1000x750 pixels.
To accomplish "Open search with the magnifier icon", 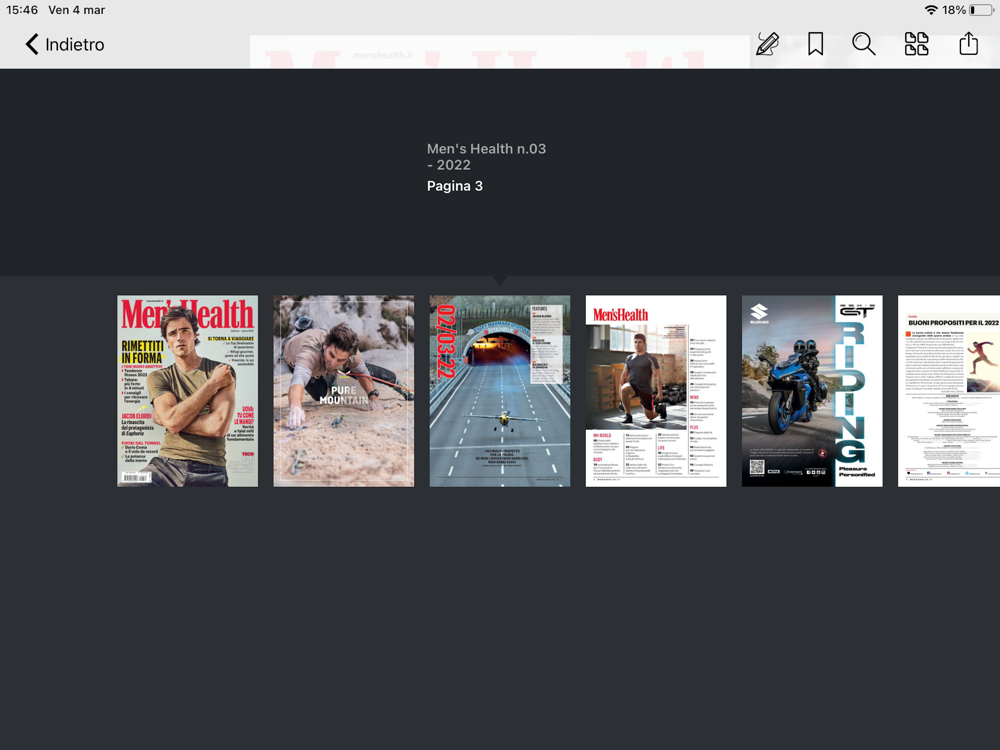I will (x=864, y=44).
